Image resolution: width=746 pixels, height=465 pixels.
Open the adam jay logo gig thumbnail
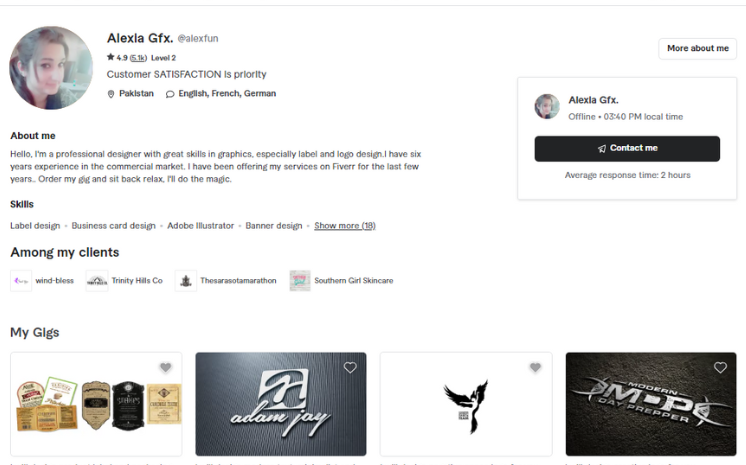(x=281, y=404)
